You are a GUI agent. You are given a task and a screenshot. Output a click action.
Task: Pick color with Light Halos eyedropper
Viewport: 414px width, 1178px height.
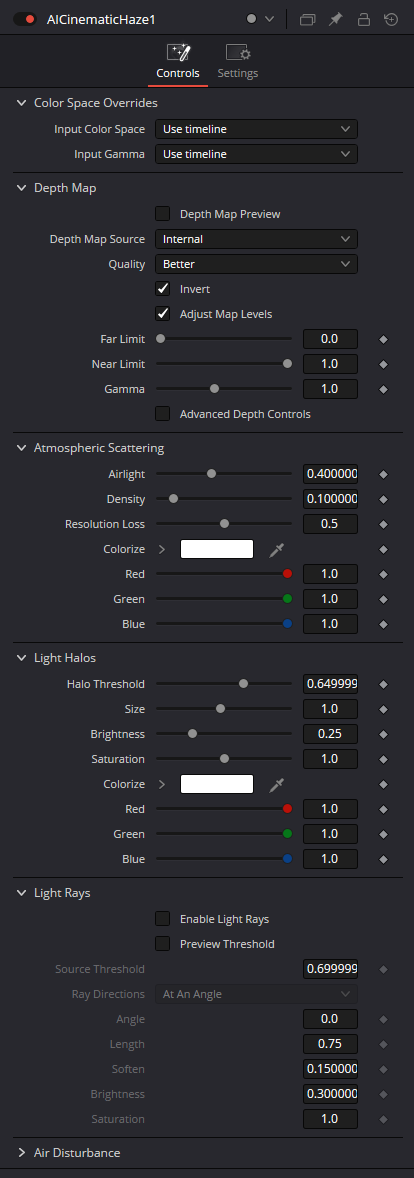pos(277,784)
